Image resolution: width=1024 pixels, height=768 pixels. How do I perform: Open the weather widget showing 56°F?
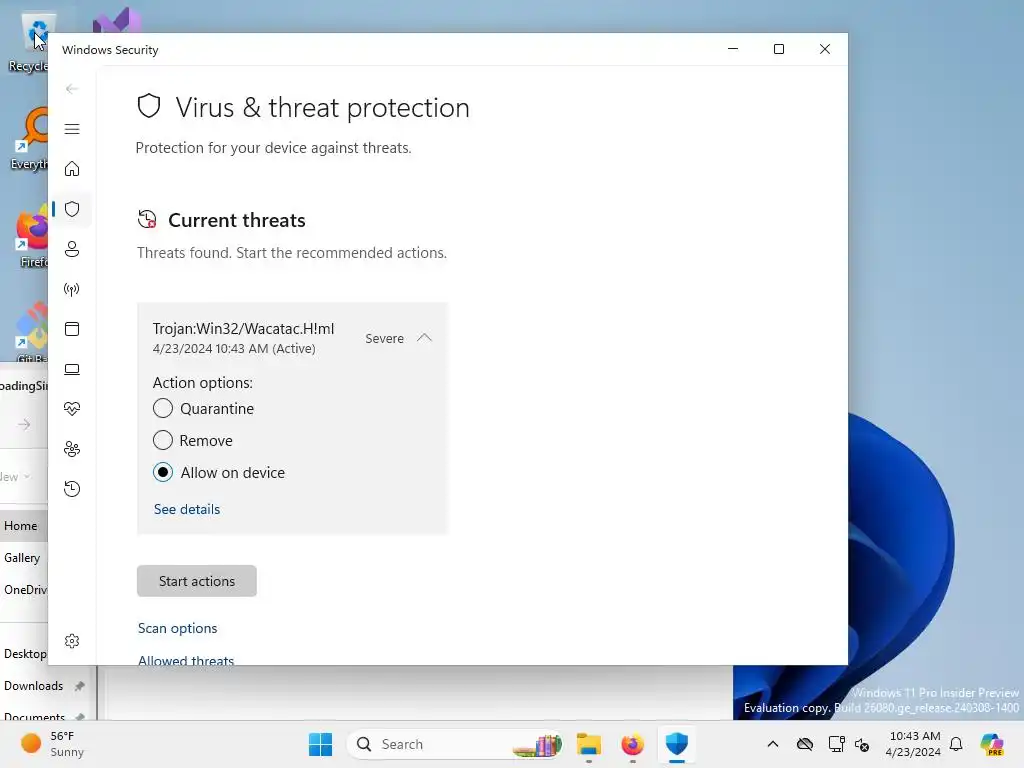pos(52,744)
